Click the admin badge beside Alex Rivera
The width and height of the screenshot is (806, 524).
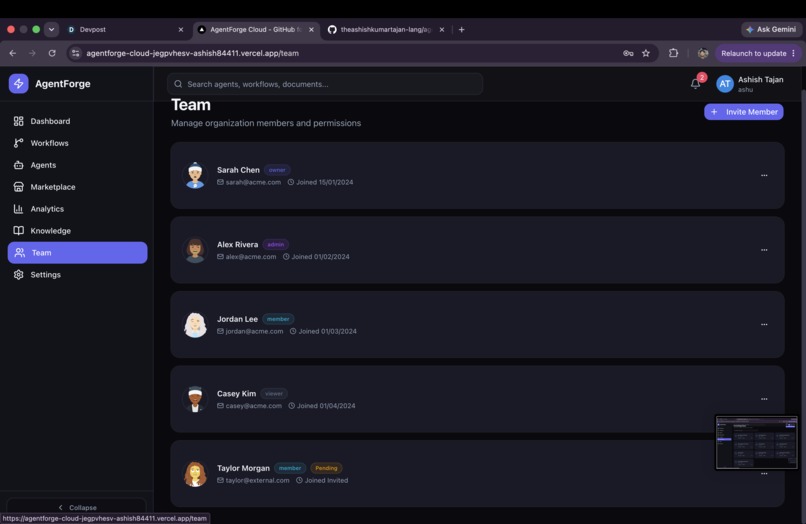coord(276,244)
